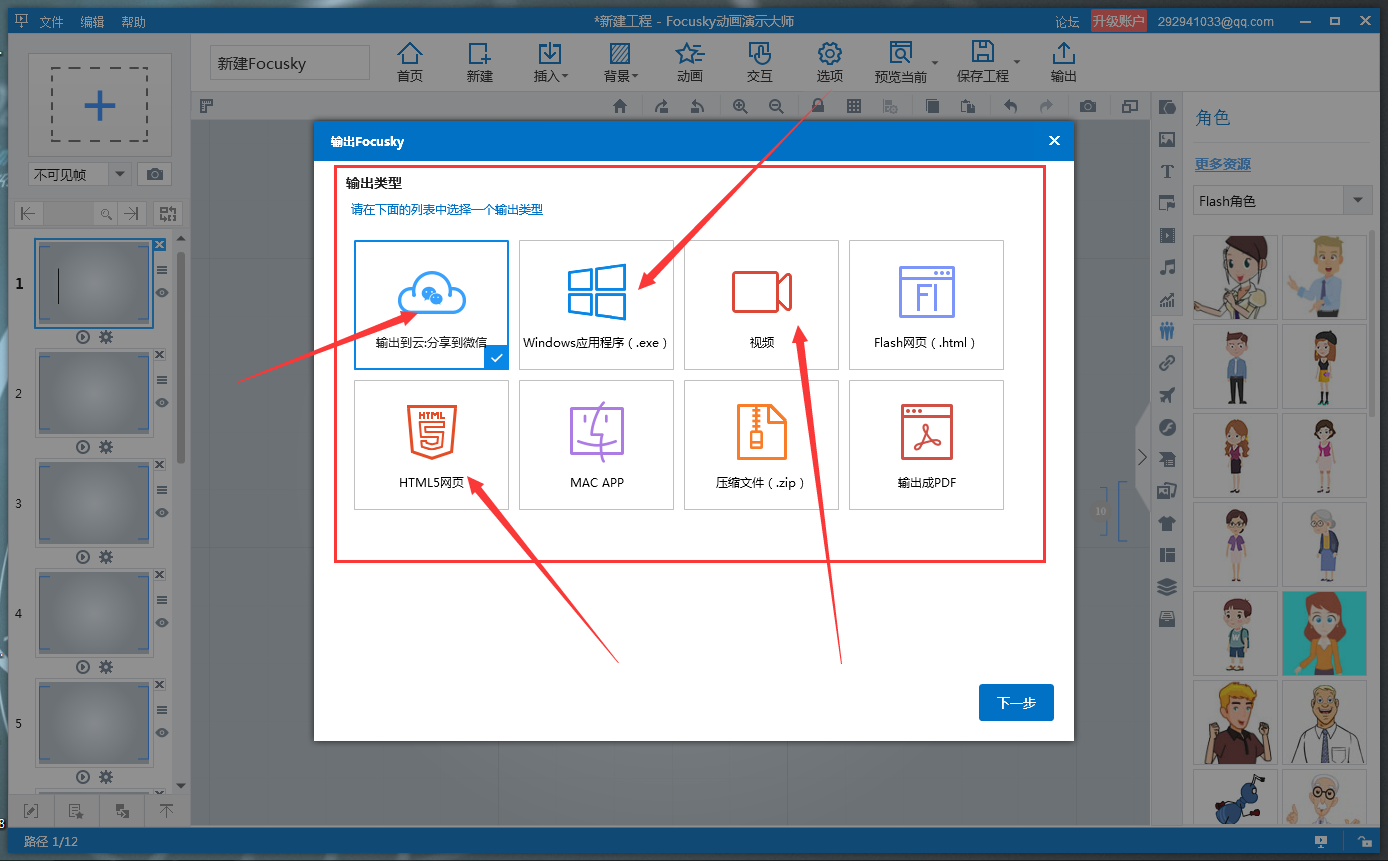Delete frame 3 with its X button
This screenshot has height=861, width=1388.
[159, 465]
